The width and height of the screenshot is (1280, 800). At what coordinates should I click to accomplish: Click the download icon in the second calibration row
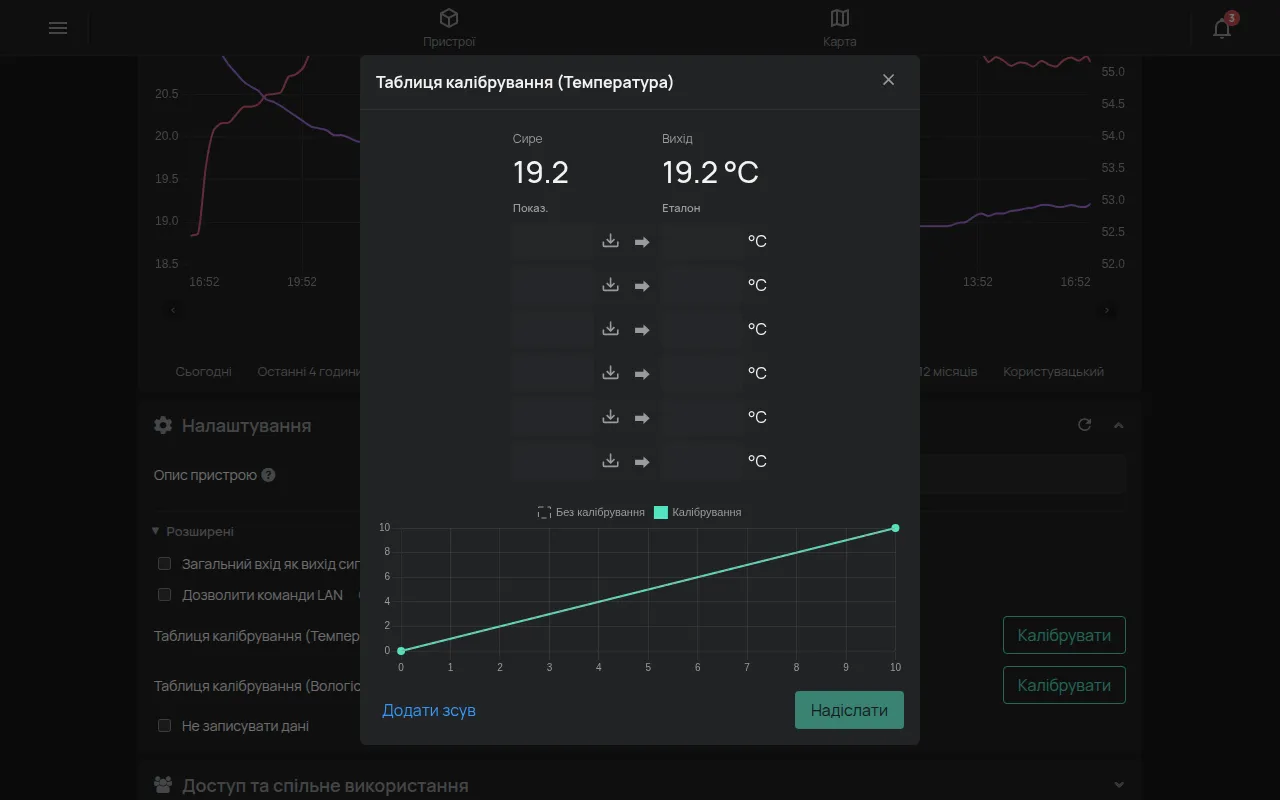(x=611, y=285)
